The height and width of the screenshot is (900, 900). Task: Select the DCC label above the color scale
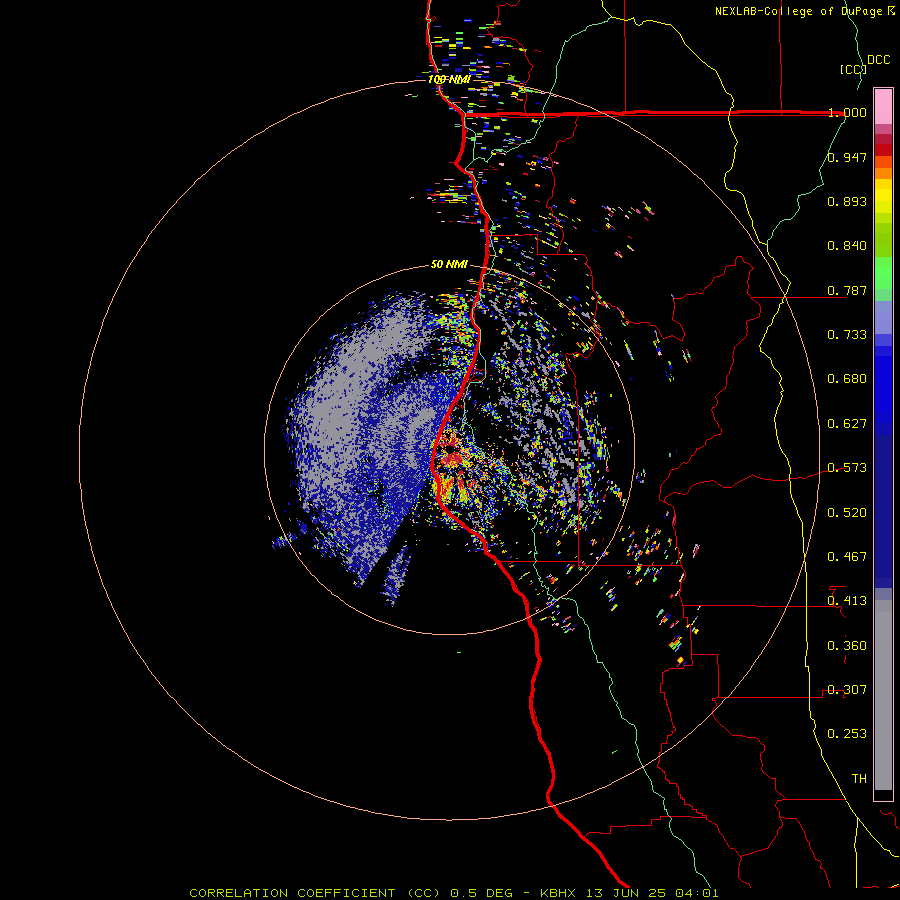(879, 60)
